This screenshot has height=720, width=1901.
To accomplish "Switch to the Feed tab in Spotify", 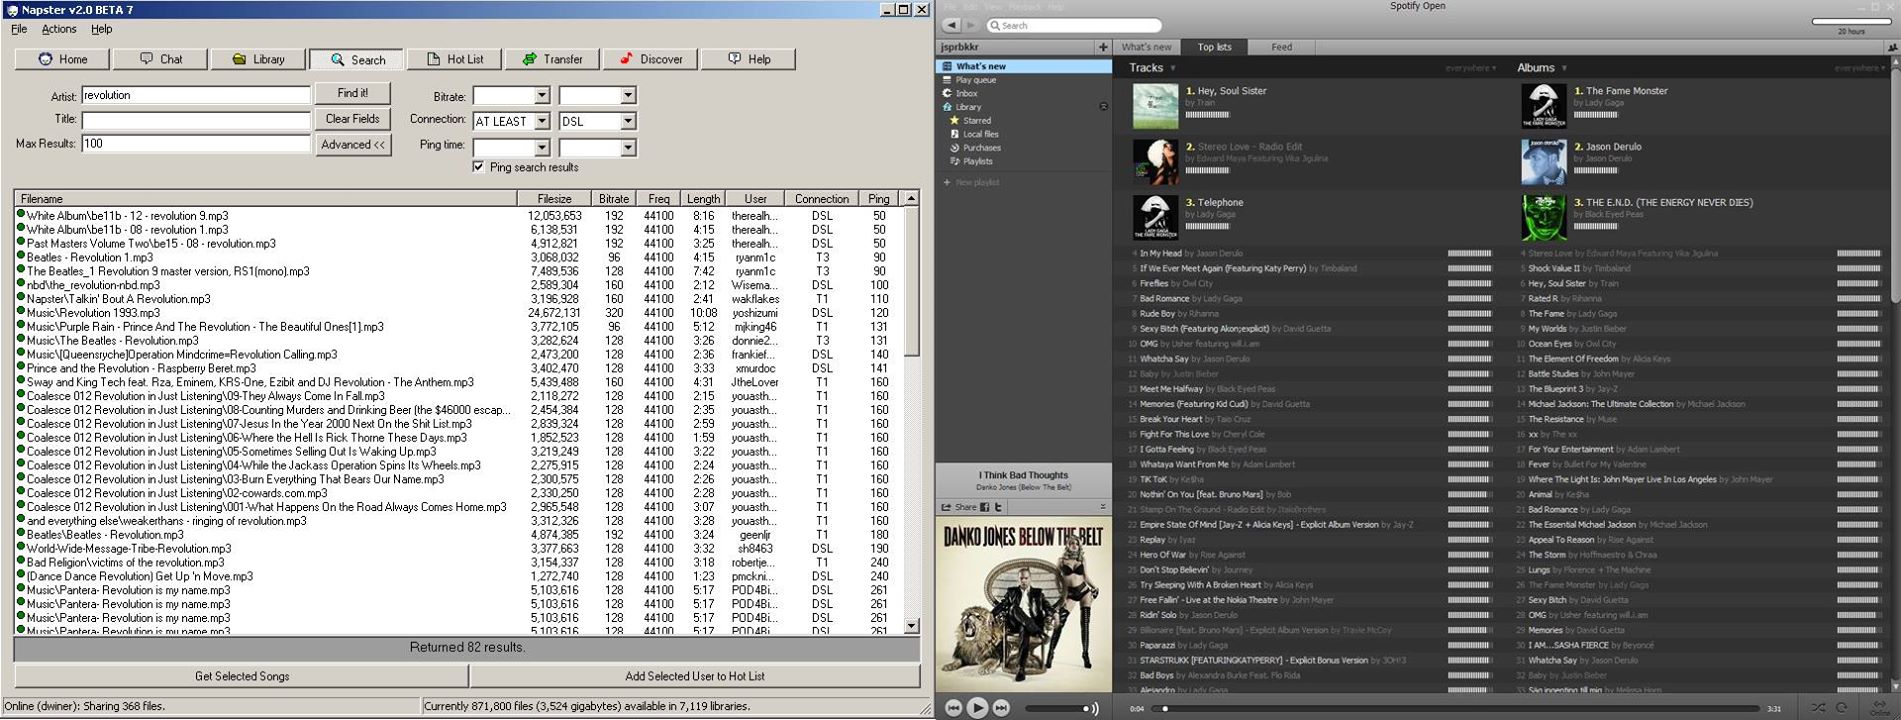I will click(1281, 47).
